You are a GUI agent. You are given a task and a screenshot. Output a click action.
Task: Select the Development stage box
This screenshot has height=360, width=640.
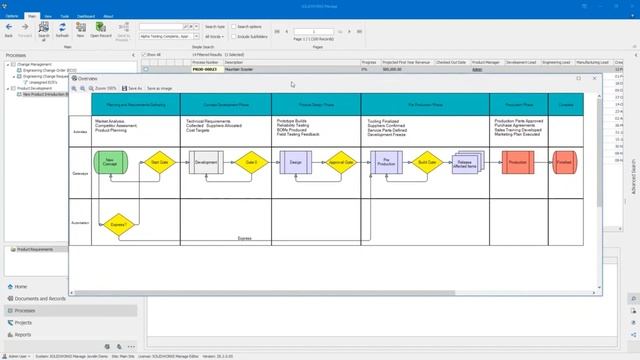(206, 162)
